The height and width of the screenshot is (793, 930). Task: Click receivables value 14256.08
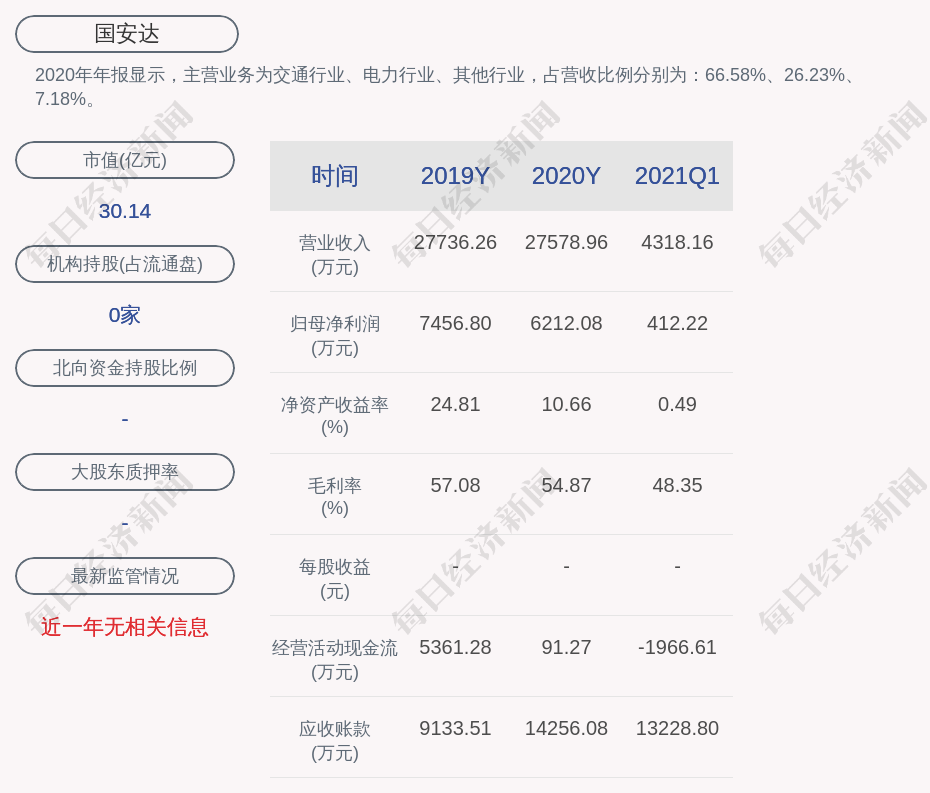(x=566, y=728)
